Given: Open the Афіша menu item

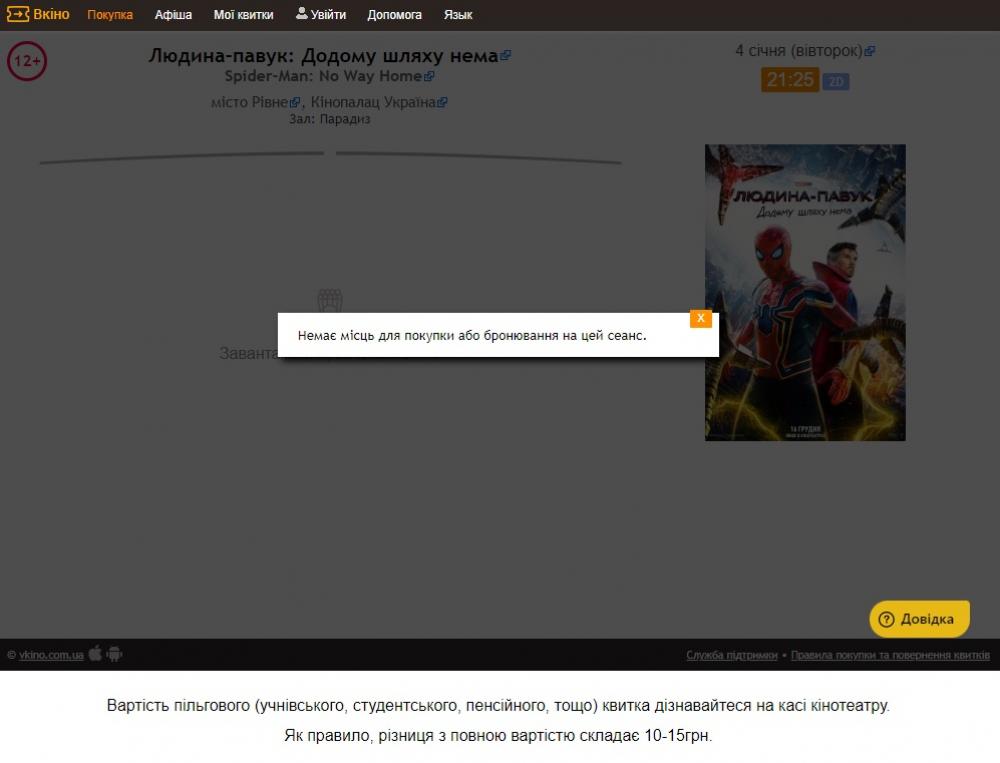Looking at the screenshot, I should click(173, 15).
